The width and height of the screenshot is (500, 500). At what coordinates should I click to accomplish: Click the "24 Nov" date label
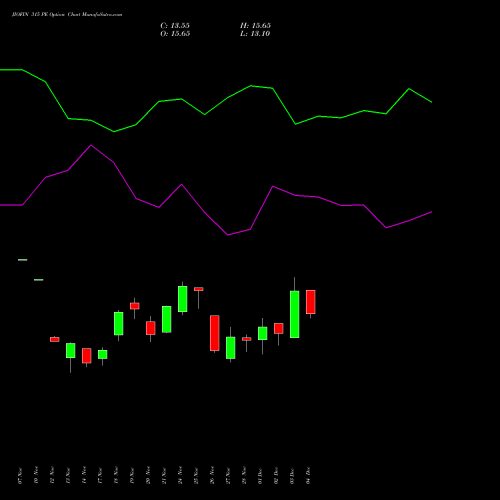tap(181, 475)
